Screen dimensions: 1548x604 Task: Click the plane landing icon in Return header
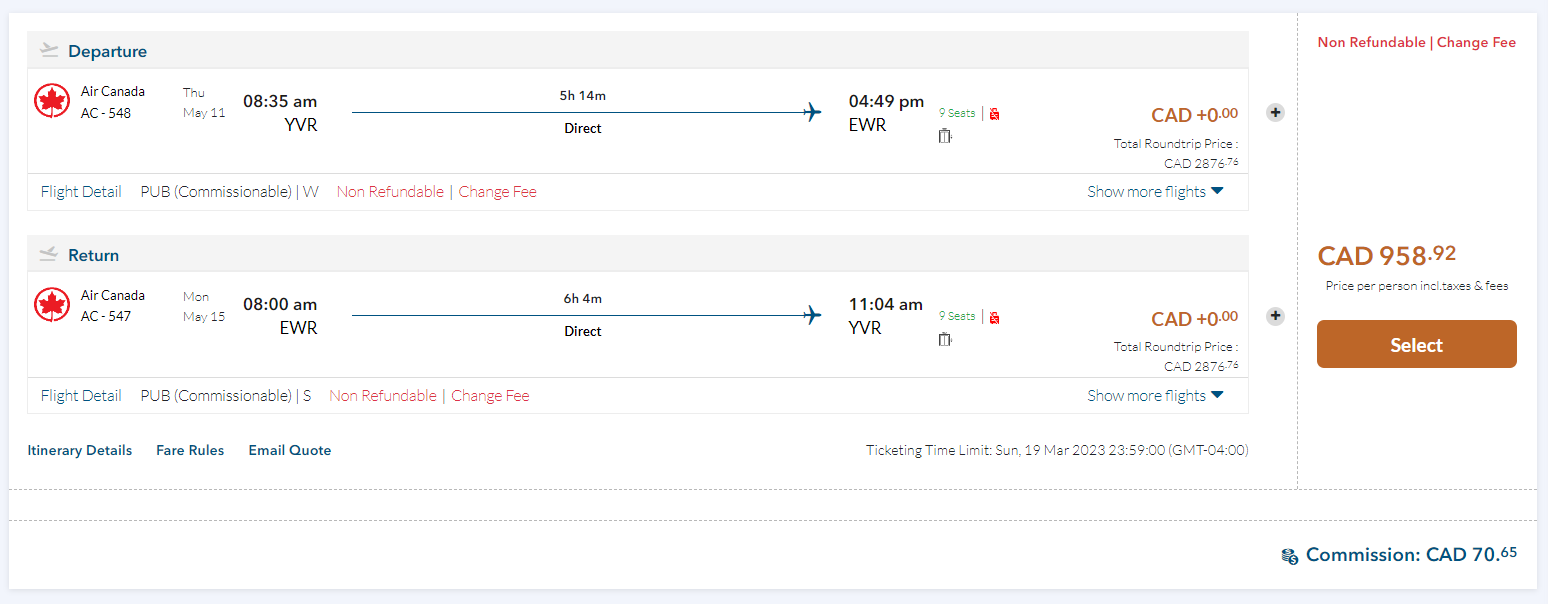[49, 254]
